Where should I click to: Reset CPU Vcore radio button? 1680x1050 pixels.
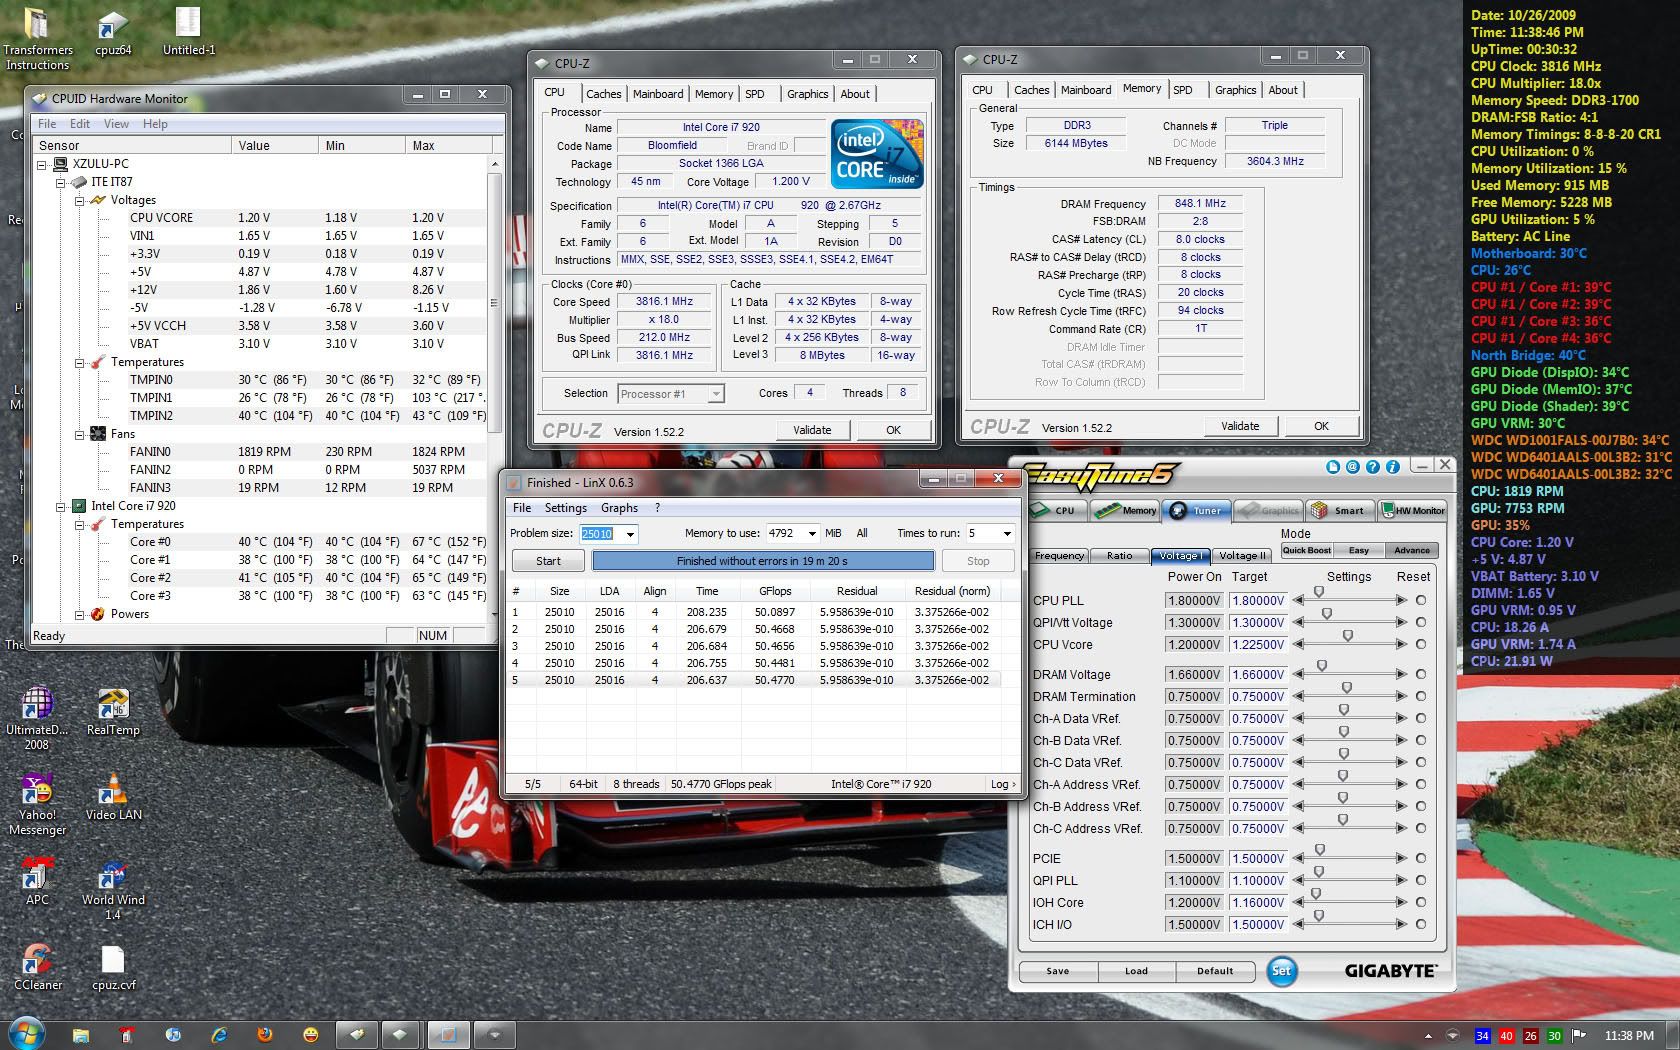click(1421, 644)
